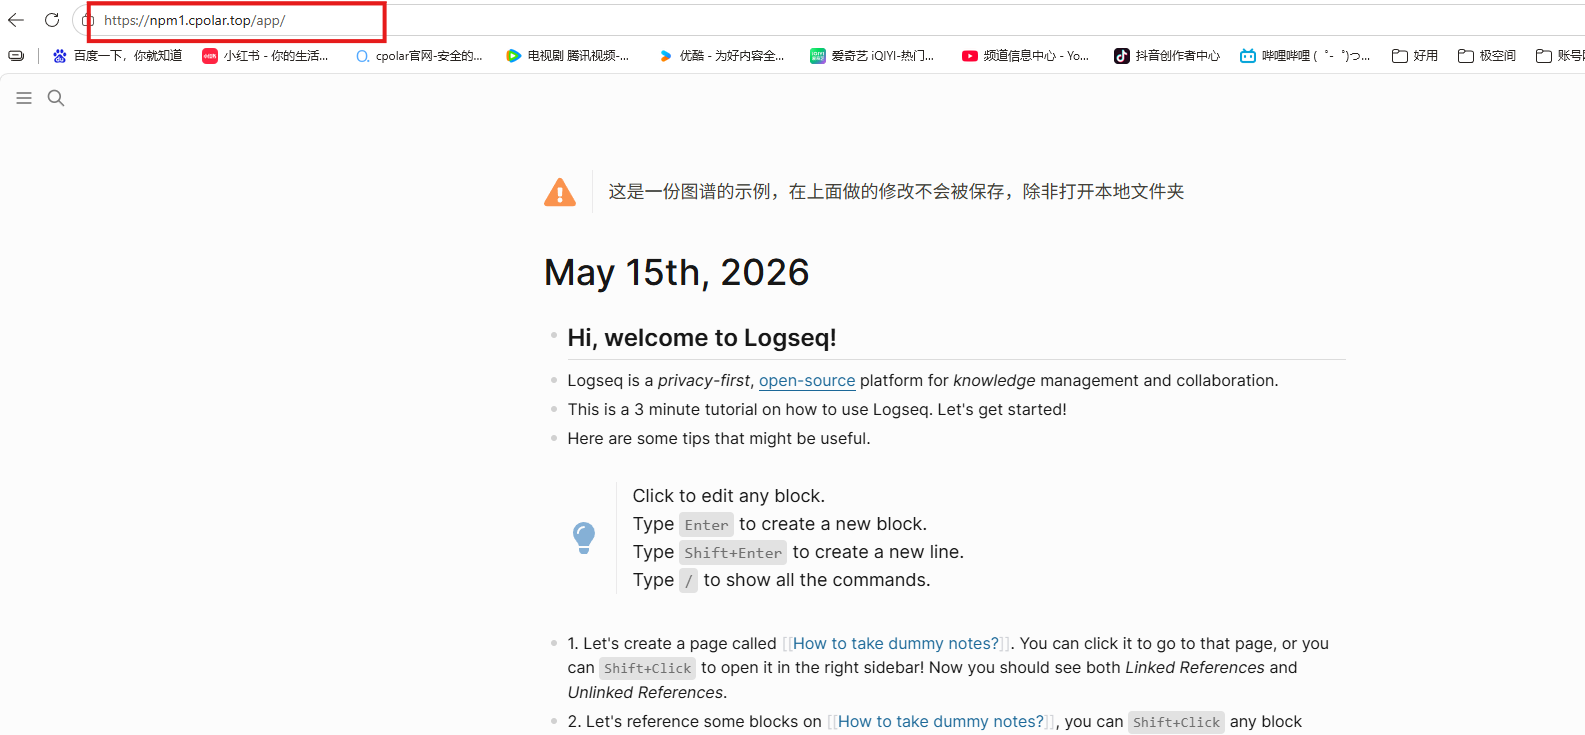Viewport: 1585px width, 735px height.
Task: Click the bullet beside "Logseq is a privacy-first"
Action: pos(553,381)
